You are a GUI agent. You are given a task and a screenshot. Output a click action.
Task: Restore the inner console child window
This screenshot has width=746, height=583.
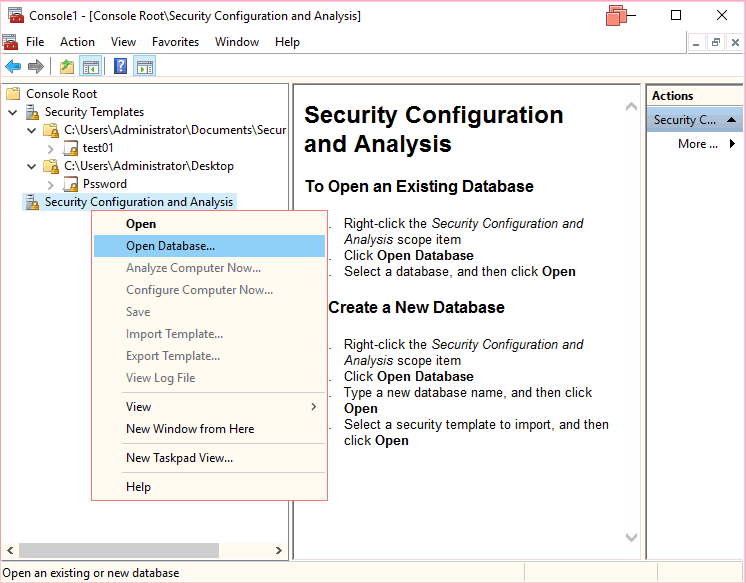(x=716, y=43)
